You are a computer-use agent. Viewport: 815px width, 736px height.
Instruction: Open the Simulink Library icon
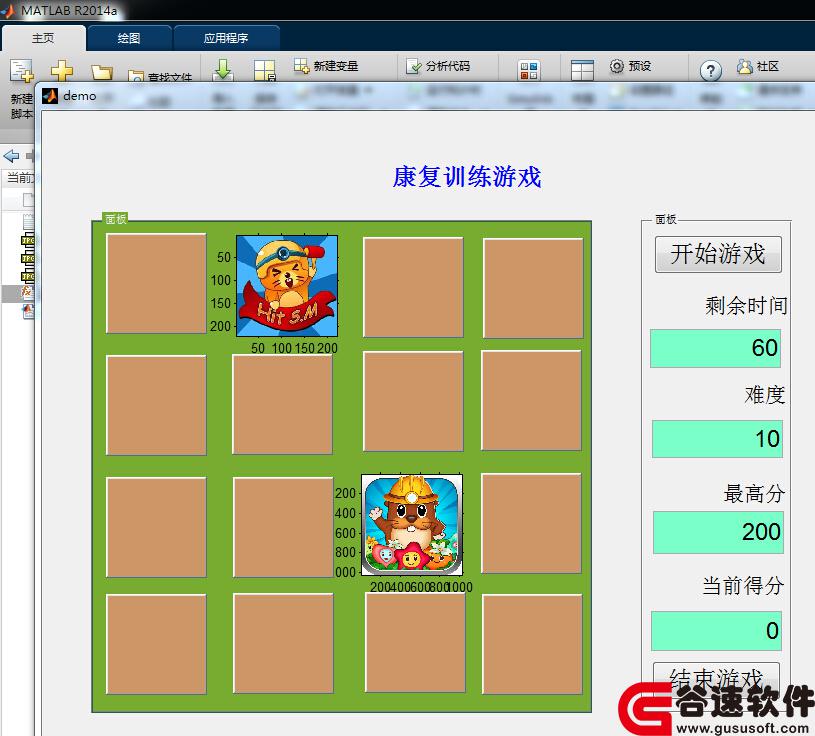coord(529,70)
